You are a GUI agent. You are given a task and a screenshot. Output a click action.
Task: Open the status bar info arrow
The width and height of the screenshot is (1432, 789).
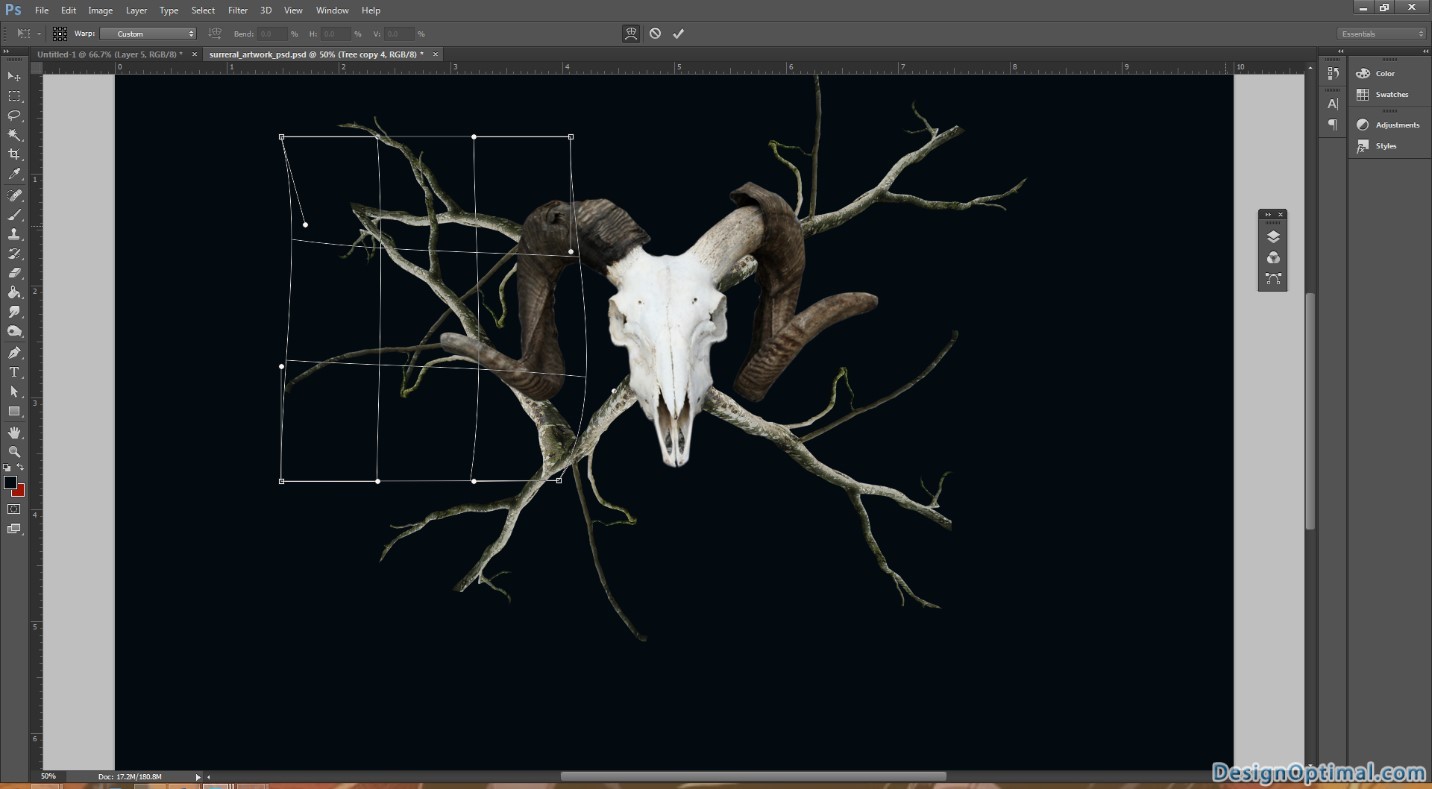pyautogui.click(x=197, y=776)
